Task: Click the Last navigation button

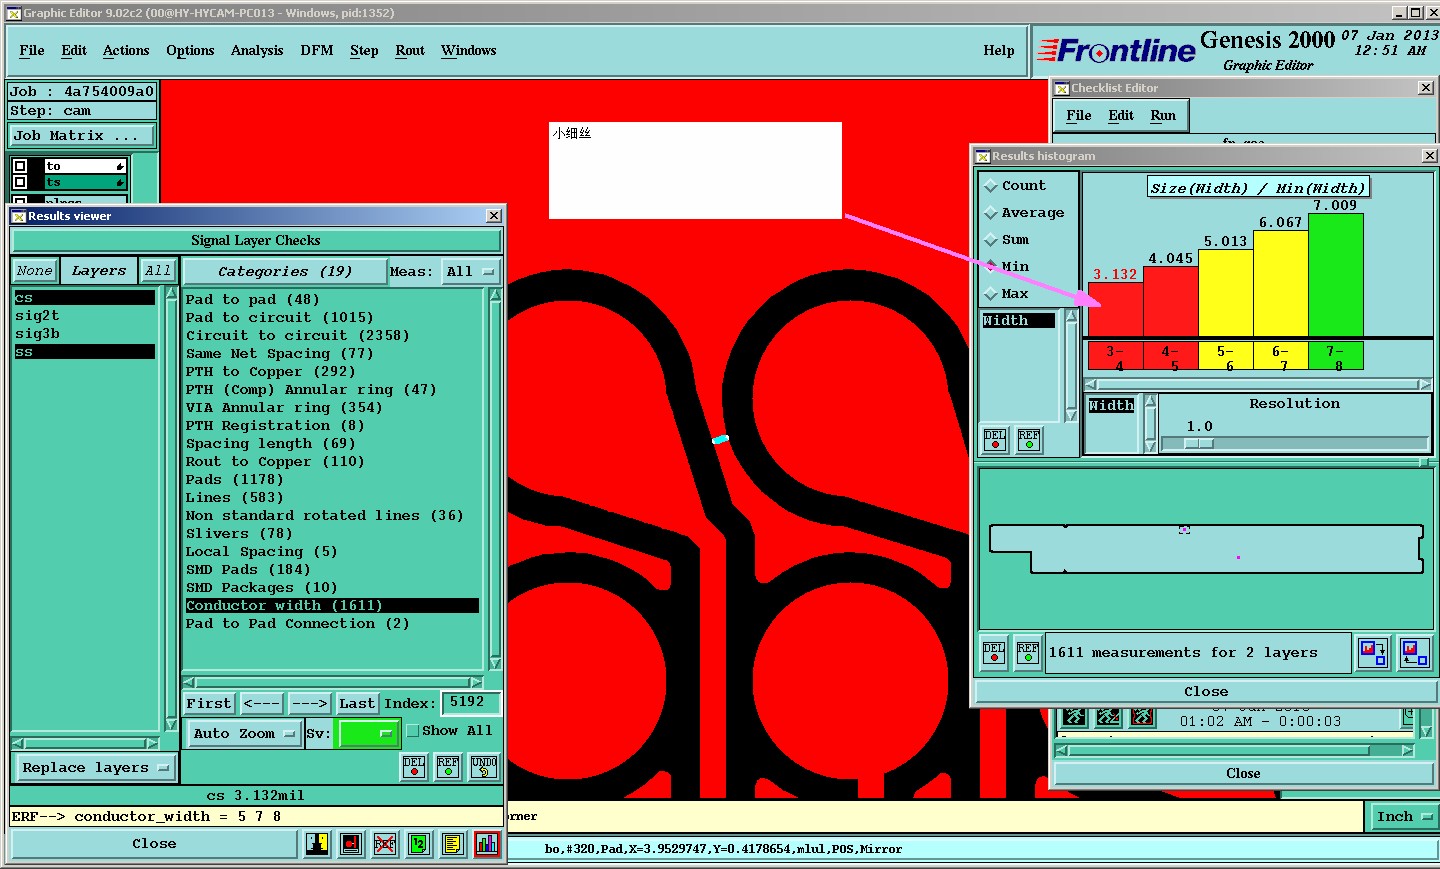Action: click(x=357, y=704)
